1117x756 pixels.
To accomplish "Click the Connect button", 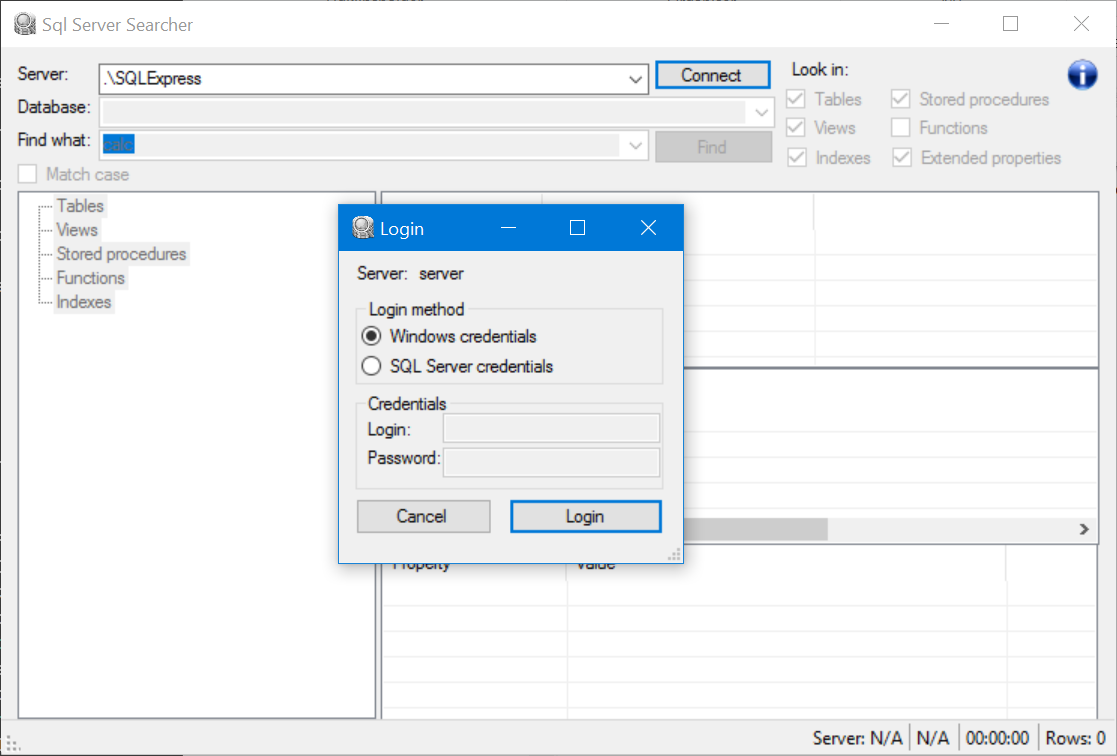I will point(712,75).
